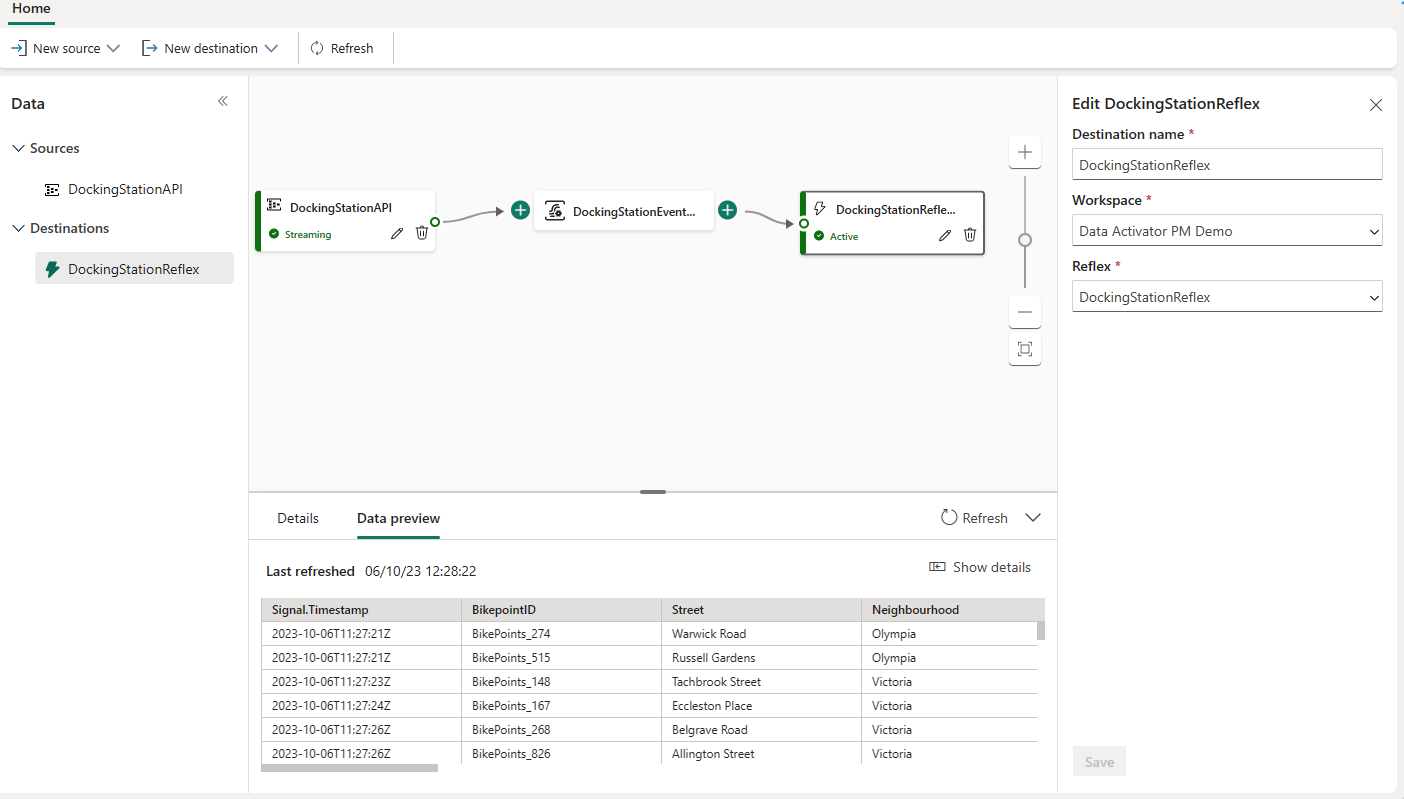Select the BikePoints_268 cell
Screen dimensions: 1404x799
point(561,730)
